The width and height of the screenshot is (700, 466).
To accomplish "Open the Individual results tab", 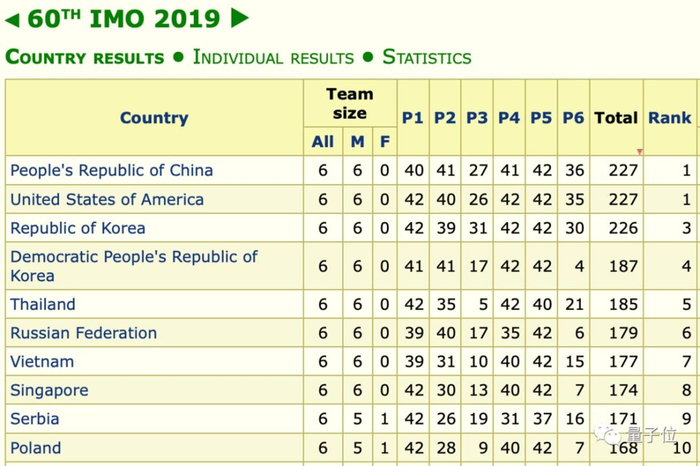I will 273,57.
